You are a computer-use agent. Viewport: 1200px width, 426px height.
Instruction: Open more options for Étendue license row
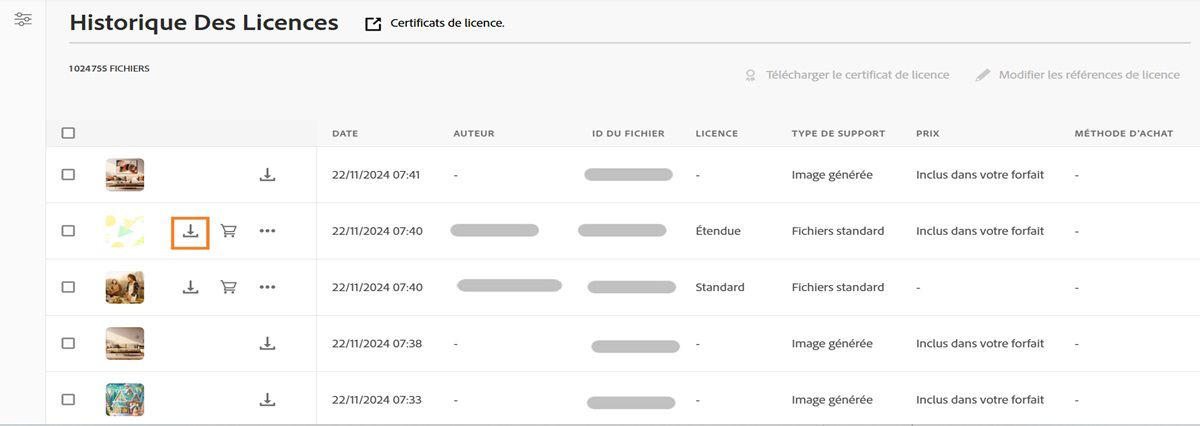point(267,231)
